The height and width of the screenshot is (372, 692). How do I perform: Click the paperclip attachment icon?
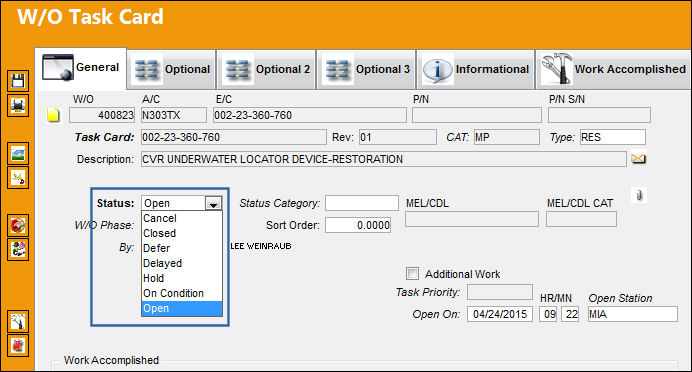point(639,195)
